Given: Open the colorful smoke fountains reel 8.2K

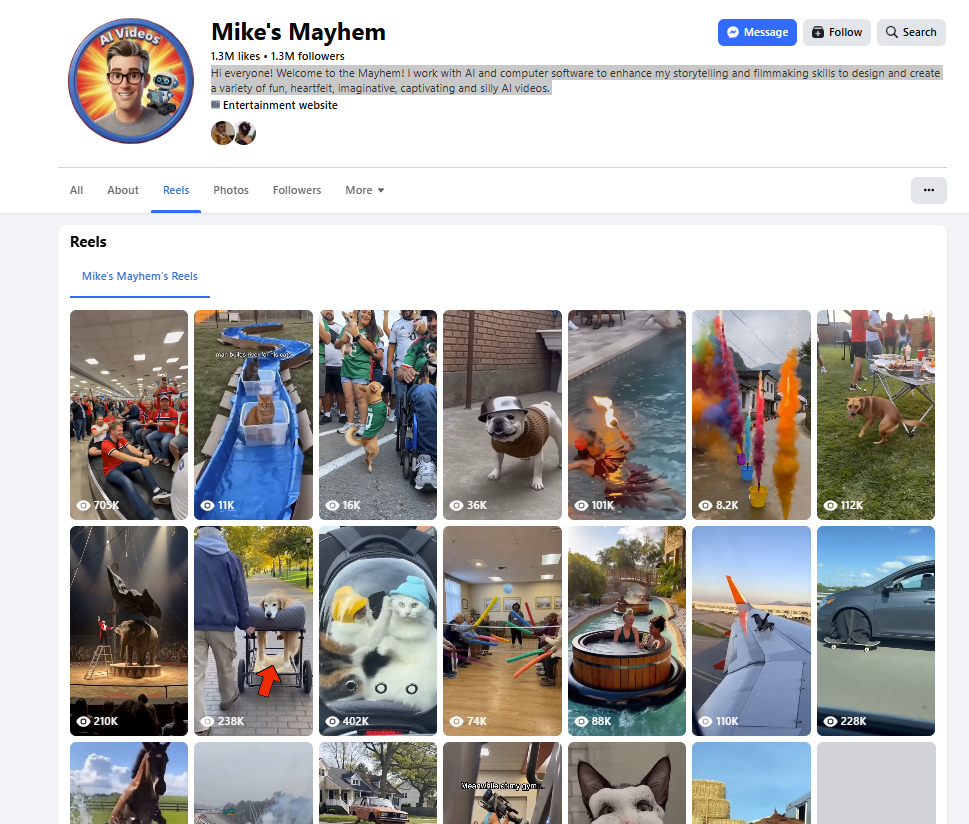Looking at the screenshot, I should 751,415.
